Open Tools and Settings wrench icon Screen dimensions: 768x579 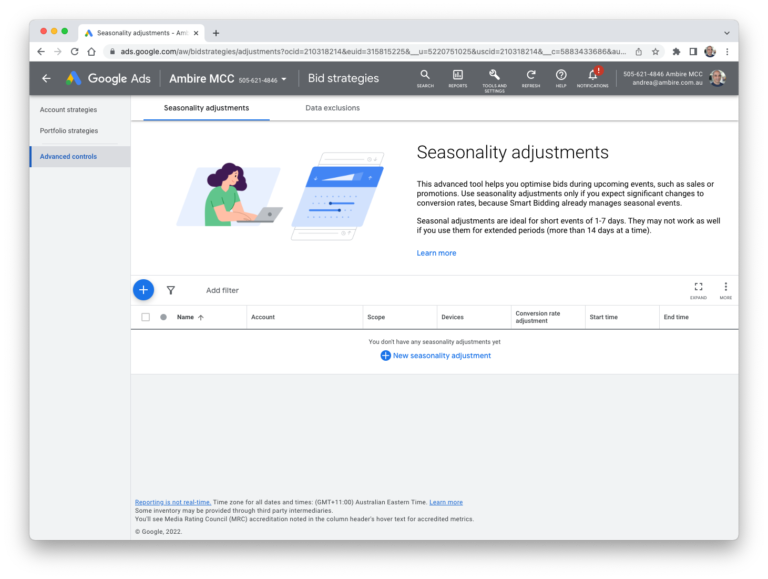click(494, 80)
